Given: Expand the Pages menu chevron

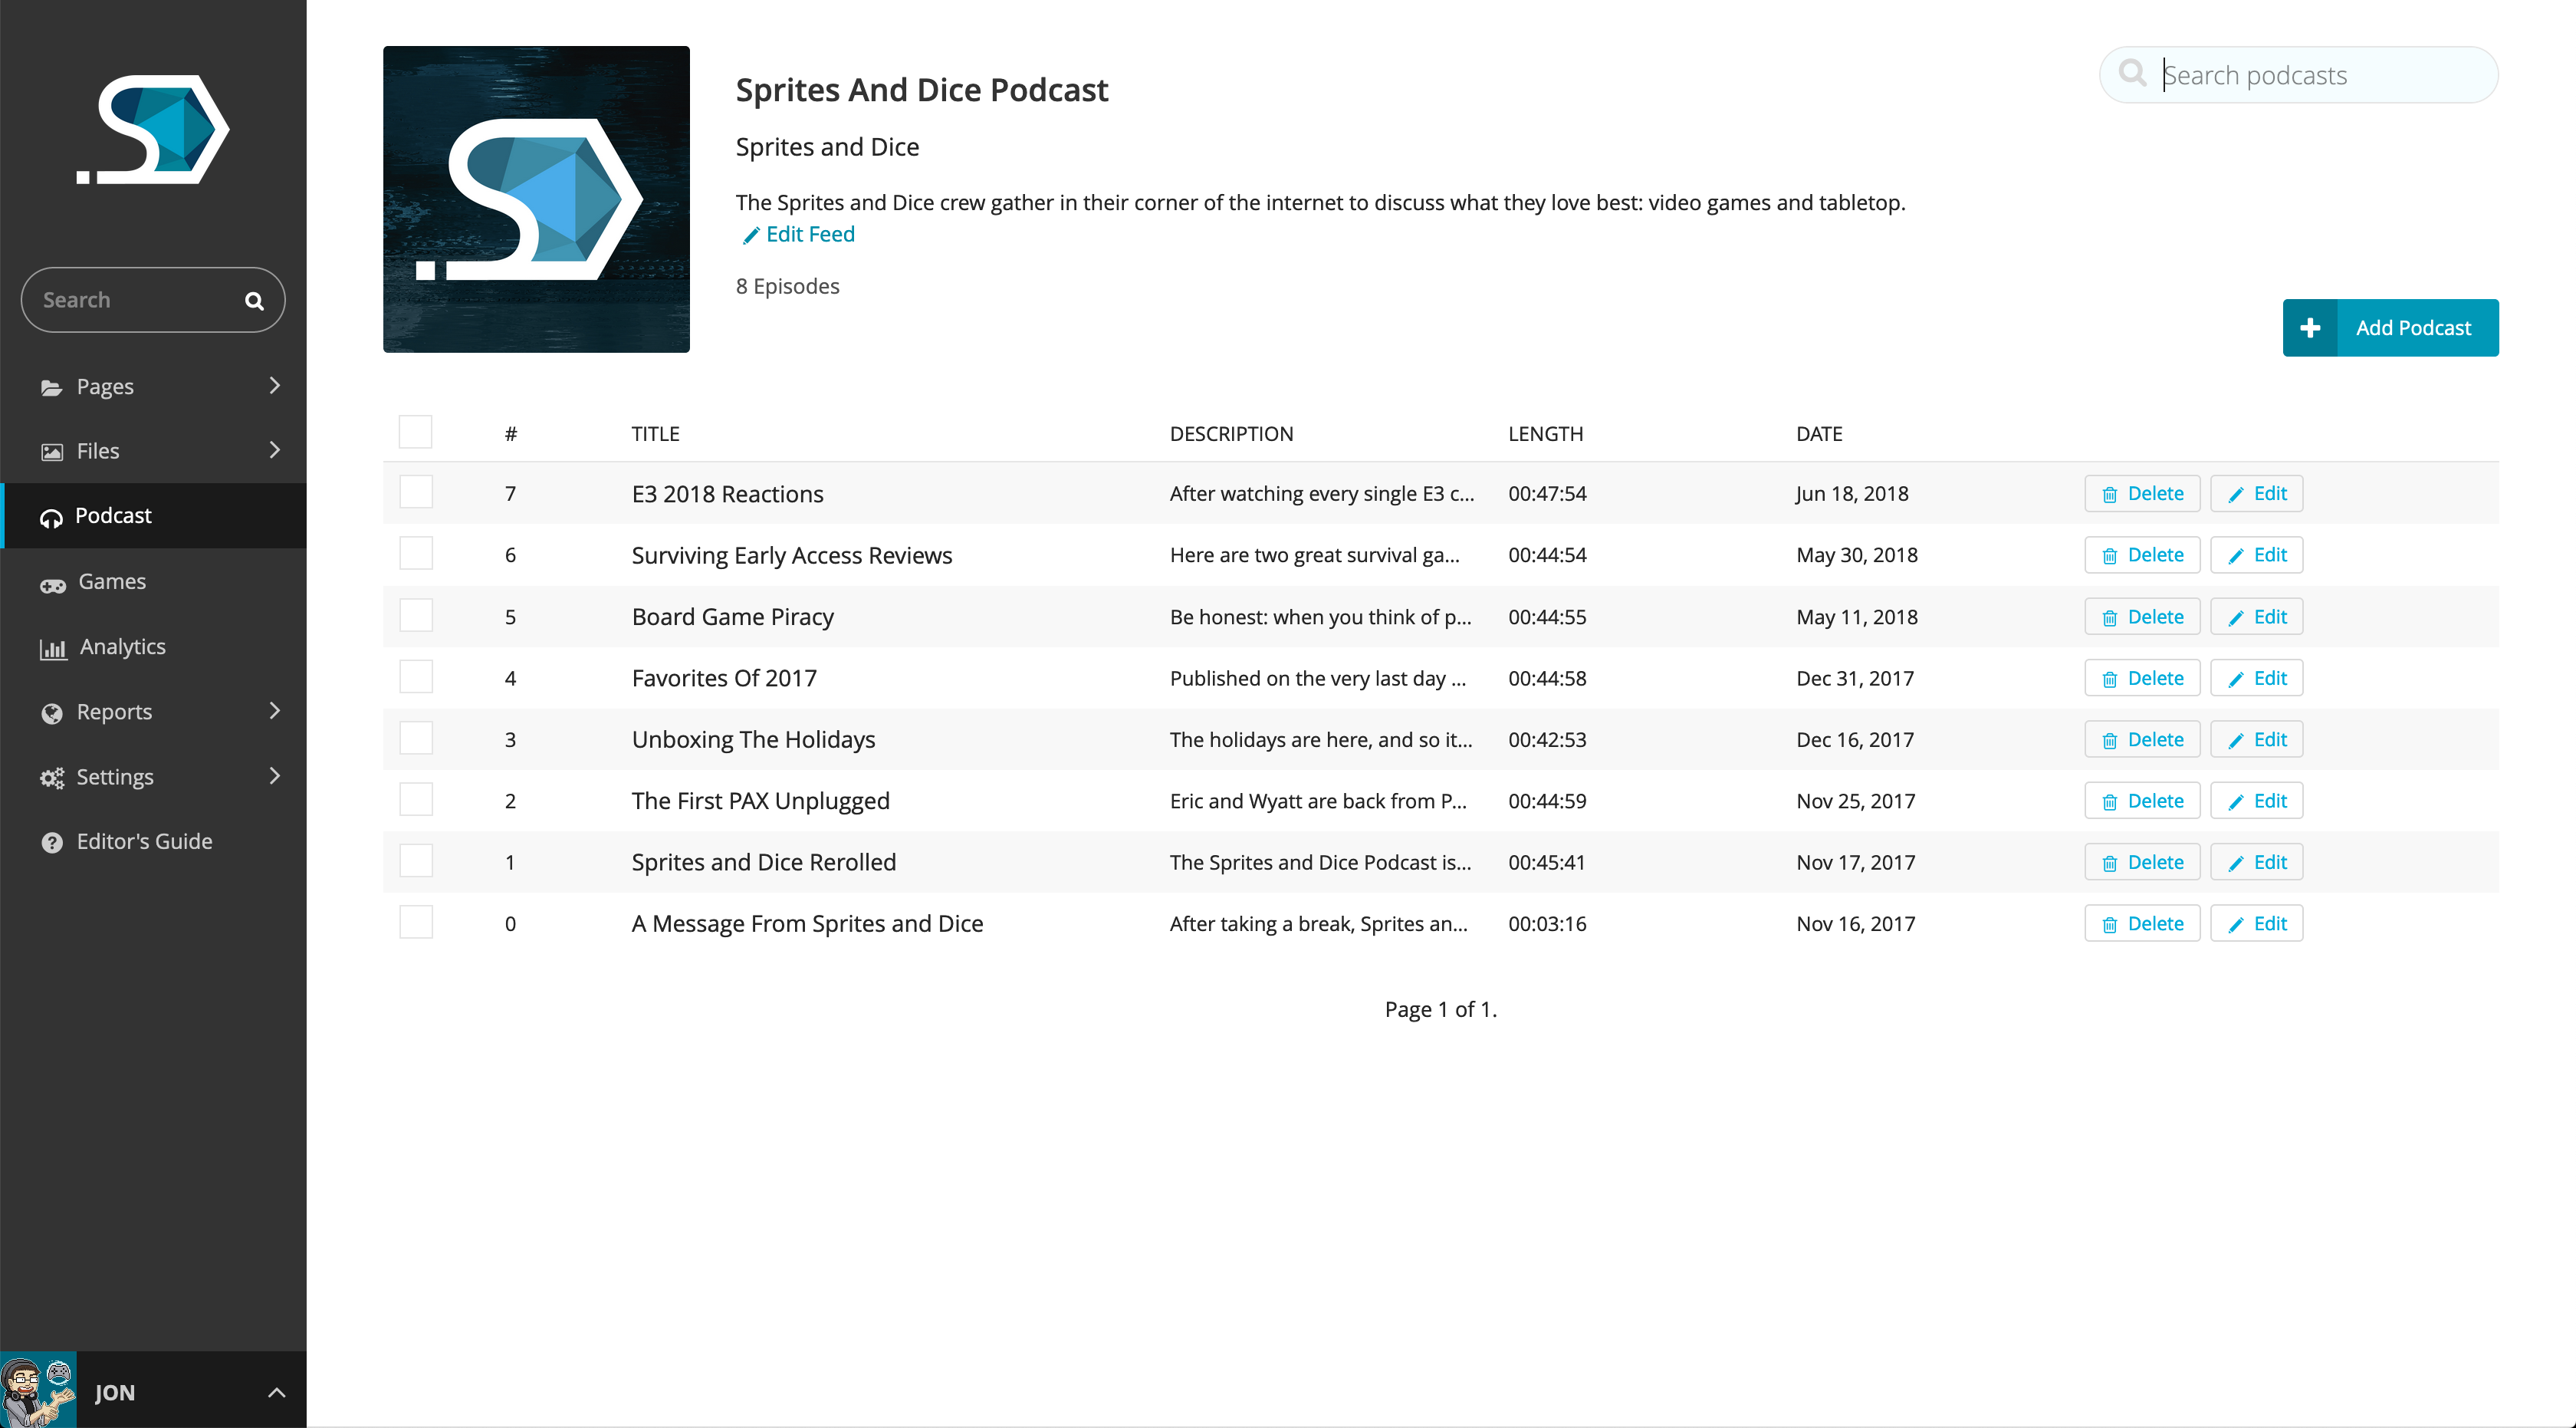Looking at the screenshot, I should tap(275, 386).
